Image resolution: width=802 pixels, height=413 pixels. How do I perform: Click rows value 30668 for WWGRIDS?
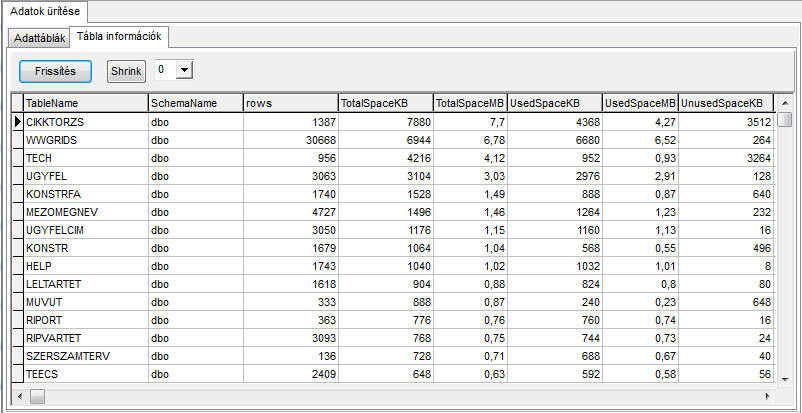291,140
